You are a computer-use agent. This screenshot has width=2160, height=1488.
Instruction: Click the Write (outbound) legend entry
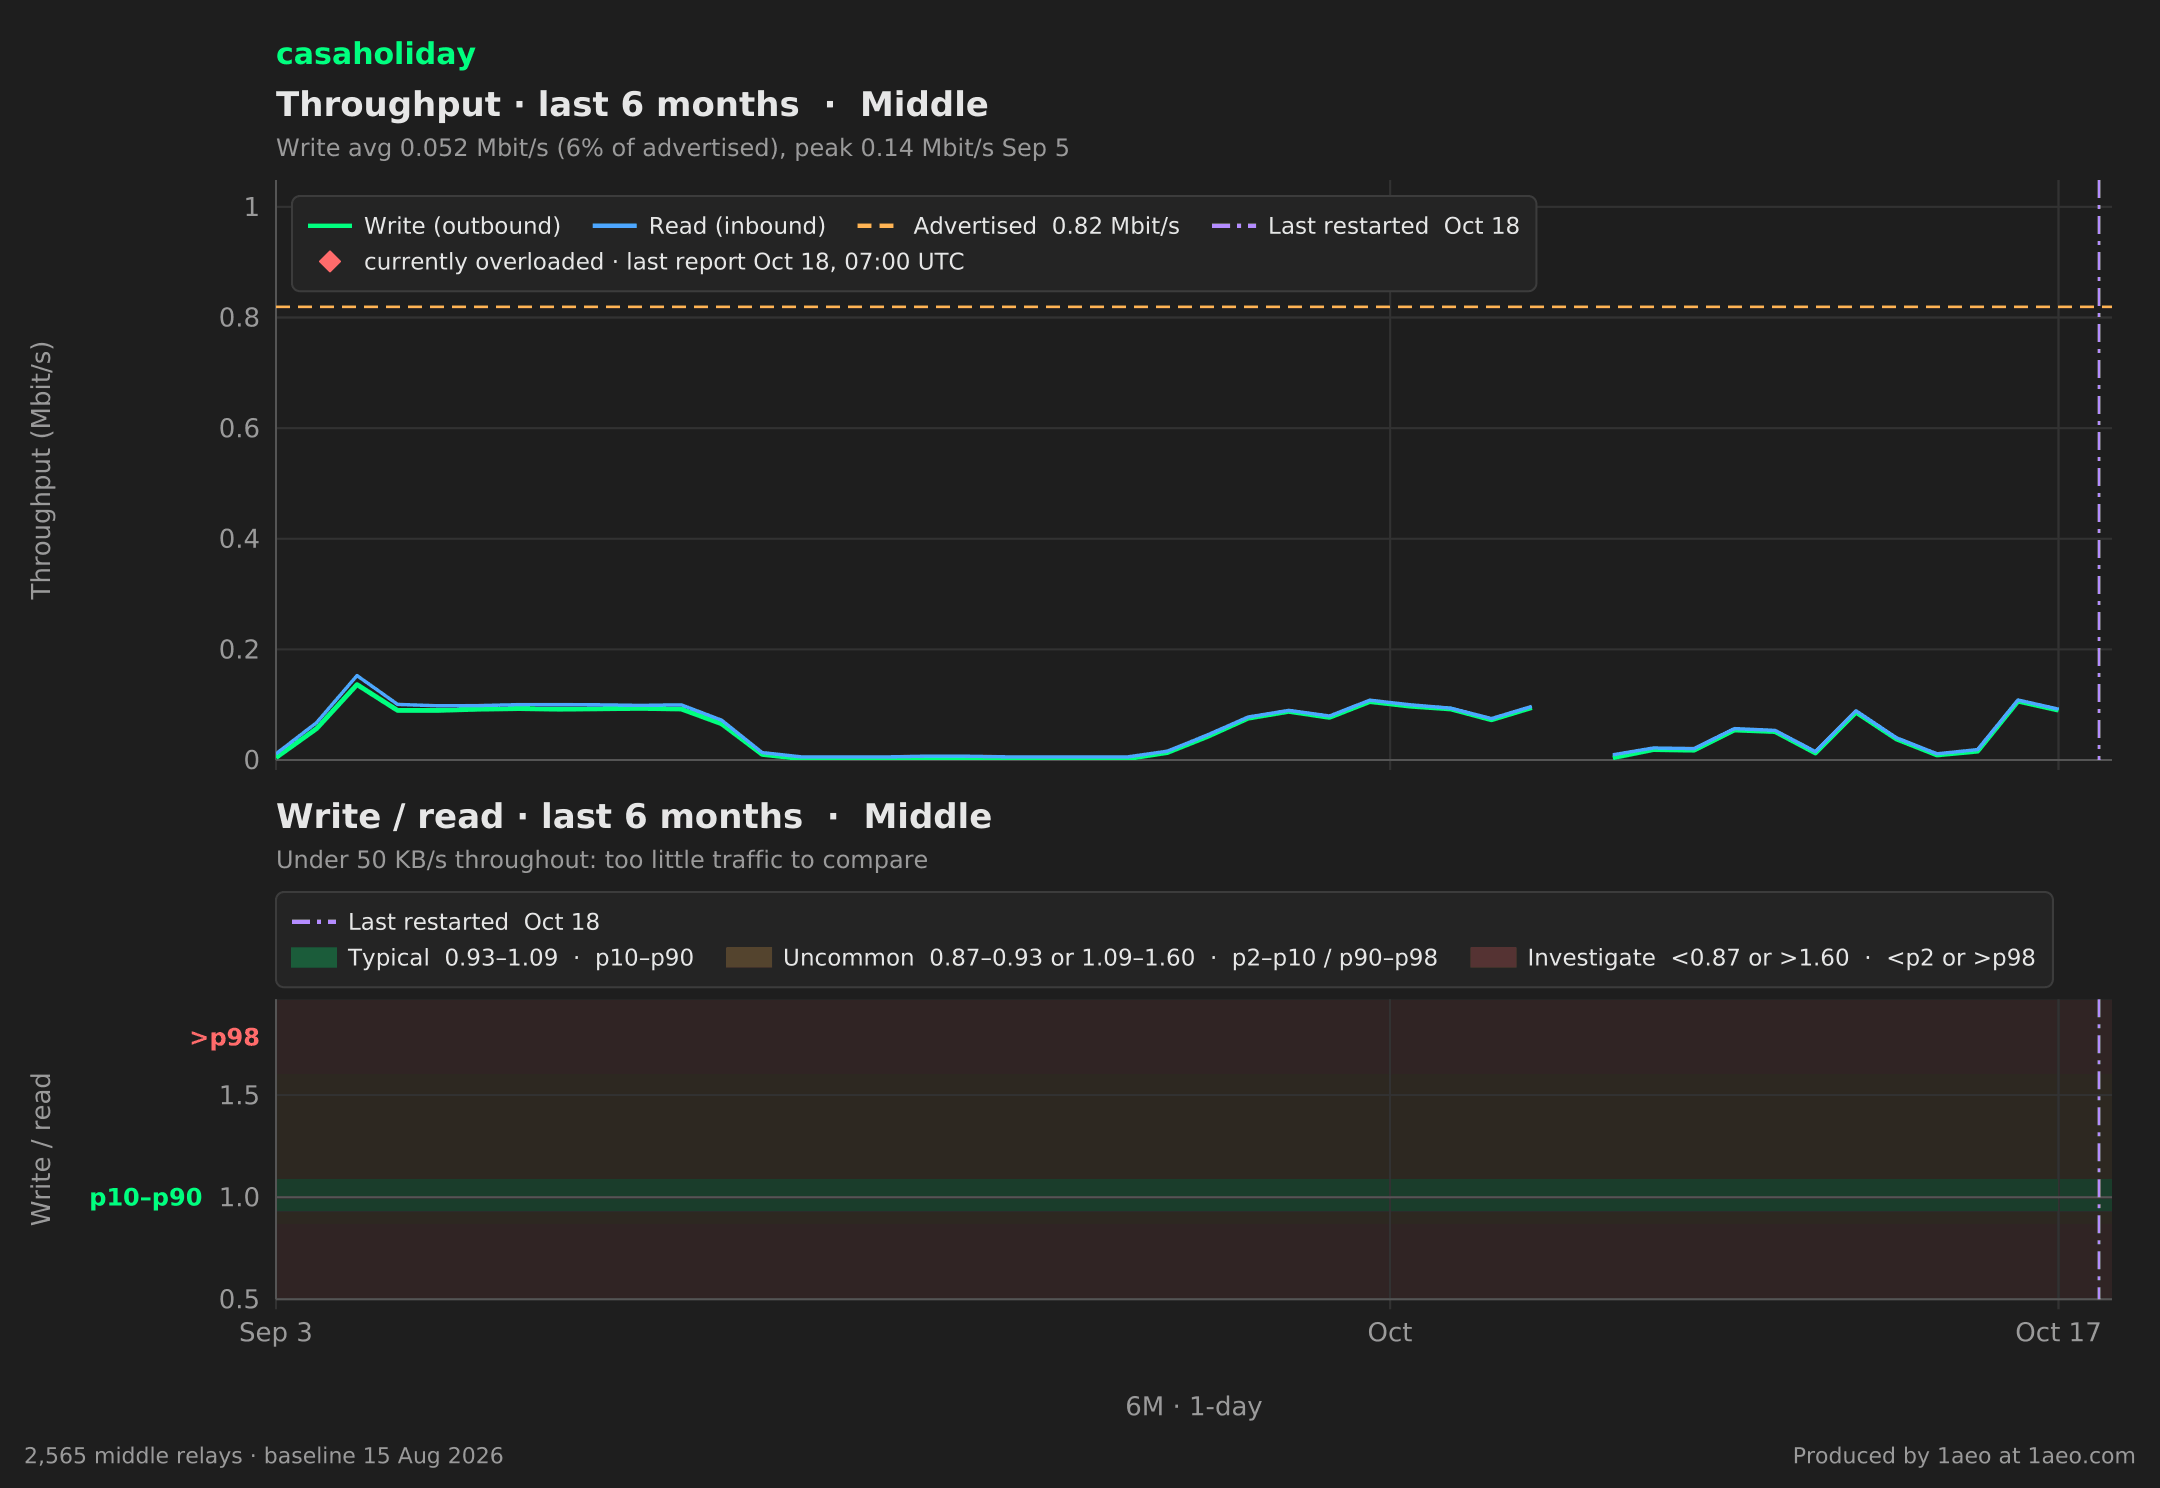(x=434, y=226)
